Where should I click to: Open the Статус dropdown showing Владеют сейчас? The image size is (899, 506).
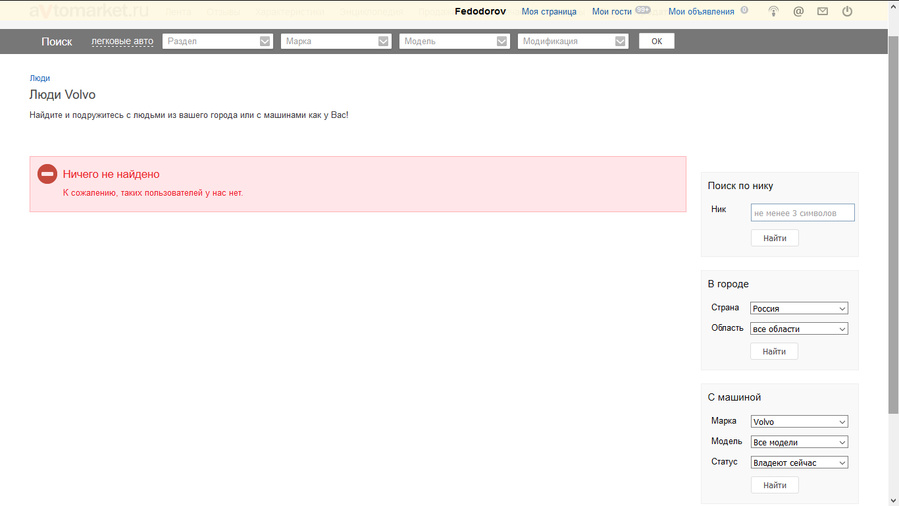point(799,462)
